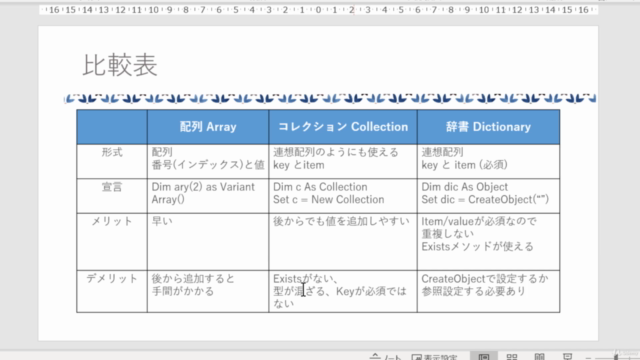This screenshot has height=360, width=640.
Task: Click cell text 後から追加すると
Action: pyautogui.click(x=193, y=279)
